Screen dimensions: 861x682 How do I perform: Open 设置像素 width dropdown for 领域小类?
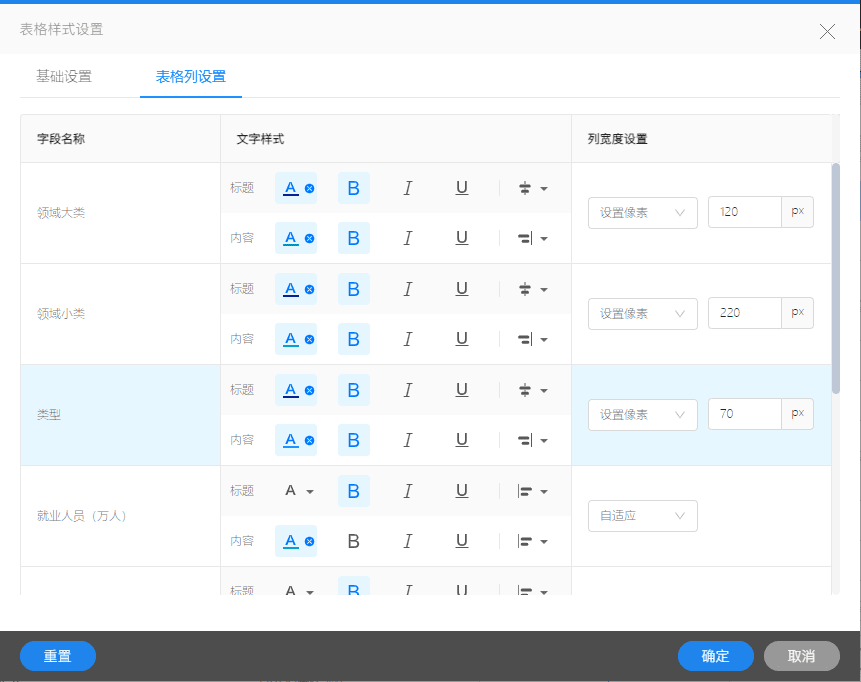642,314
